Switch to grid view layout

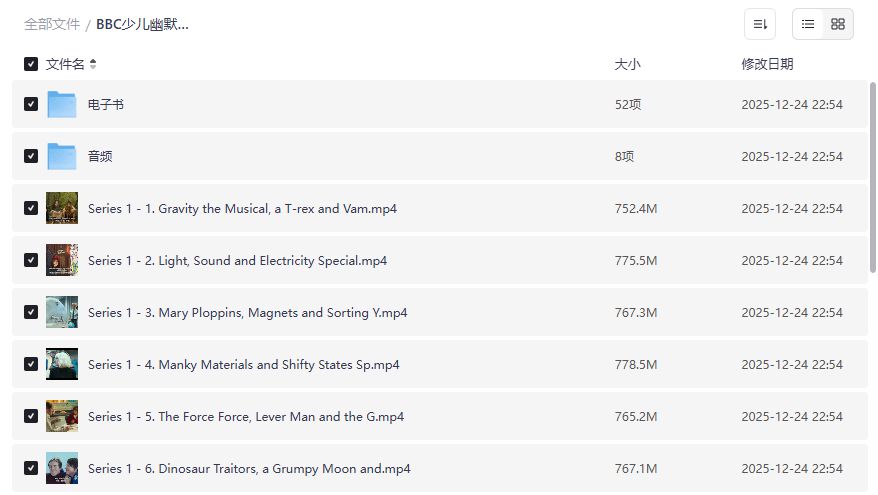(x=838, y=24)
